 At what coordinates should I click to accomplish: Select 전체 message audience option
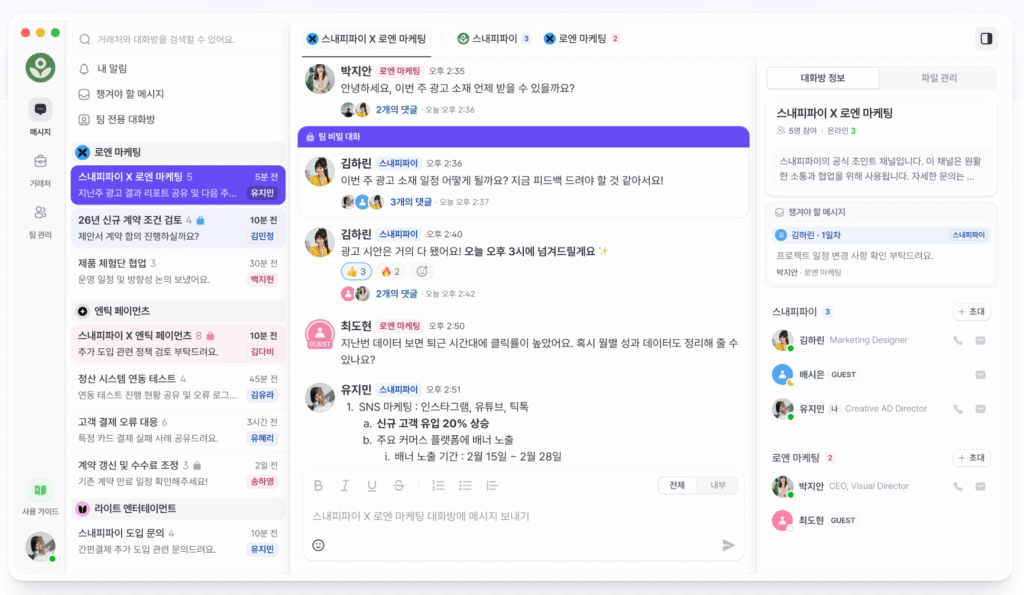[x=677, y=485]
